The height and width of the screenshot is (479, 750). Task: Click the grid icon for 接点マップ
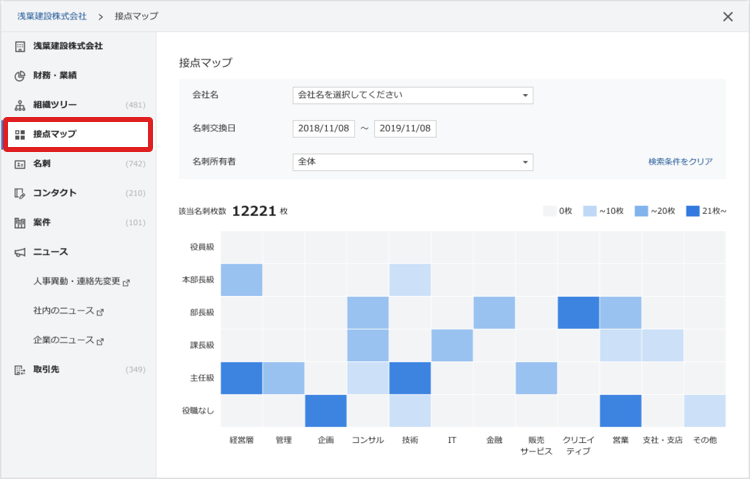(20, 134)
